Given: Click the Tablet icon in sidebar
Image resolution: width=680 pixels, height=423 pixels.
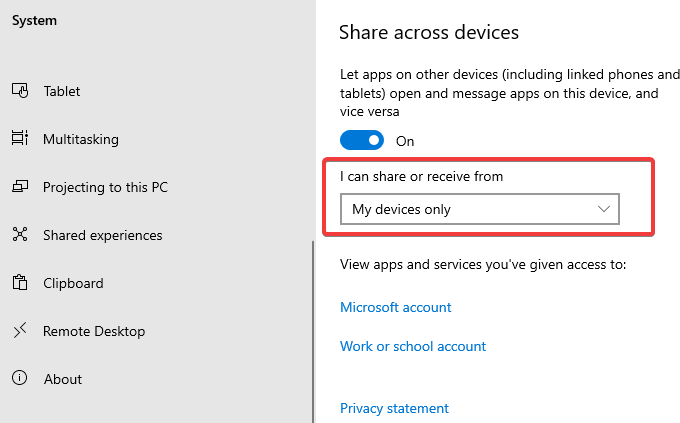Looking at the screenshot, I should coord(20,91).
